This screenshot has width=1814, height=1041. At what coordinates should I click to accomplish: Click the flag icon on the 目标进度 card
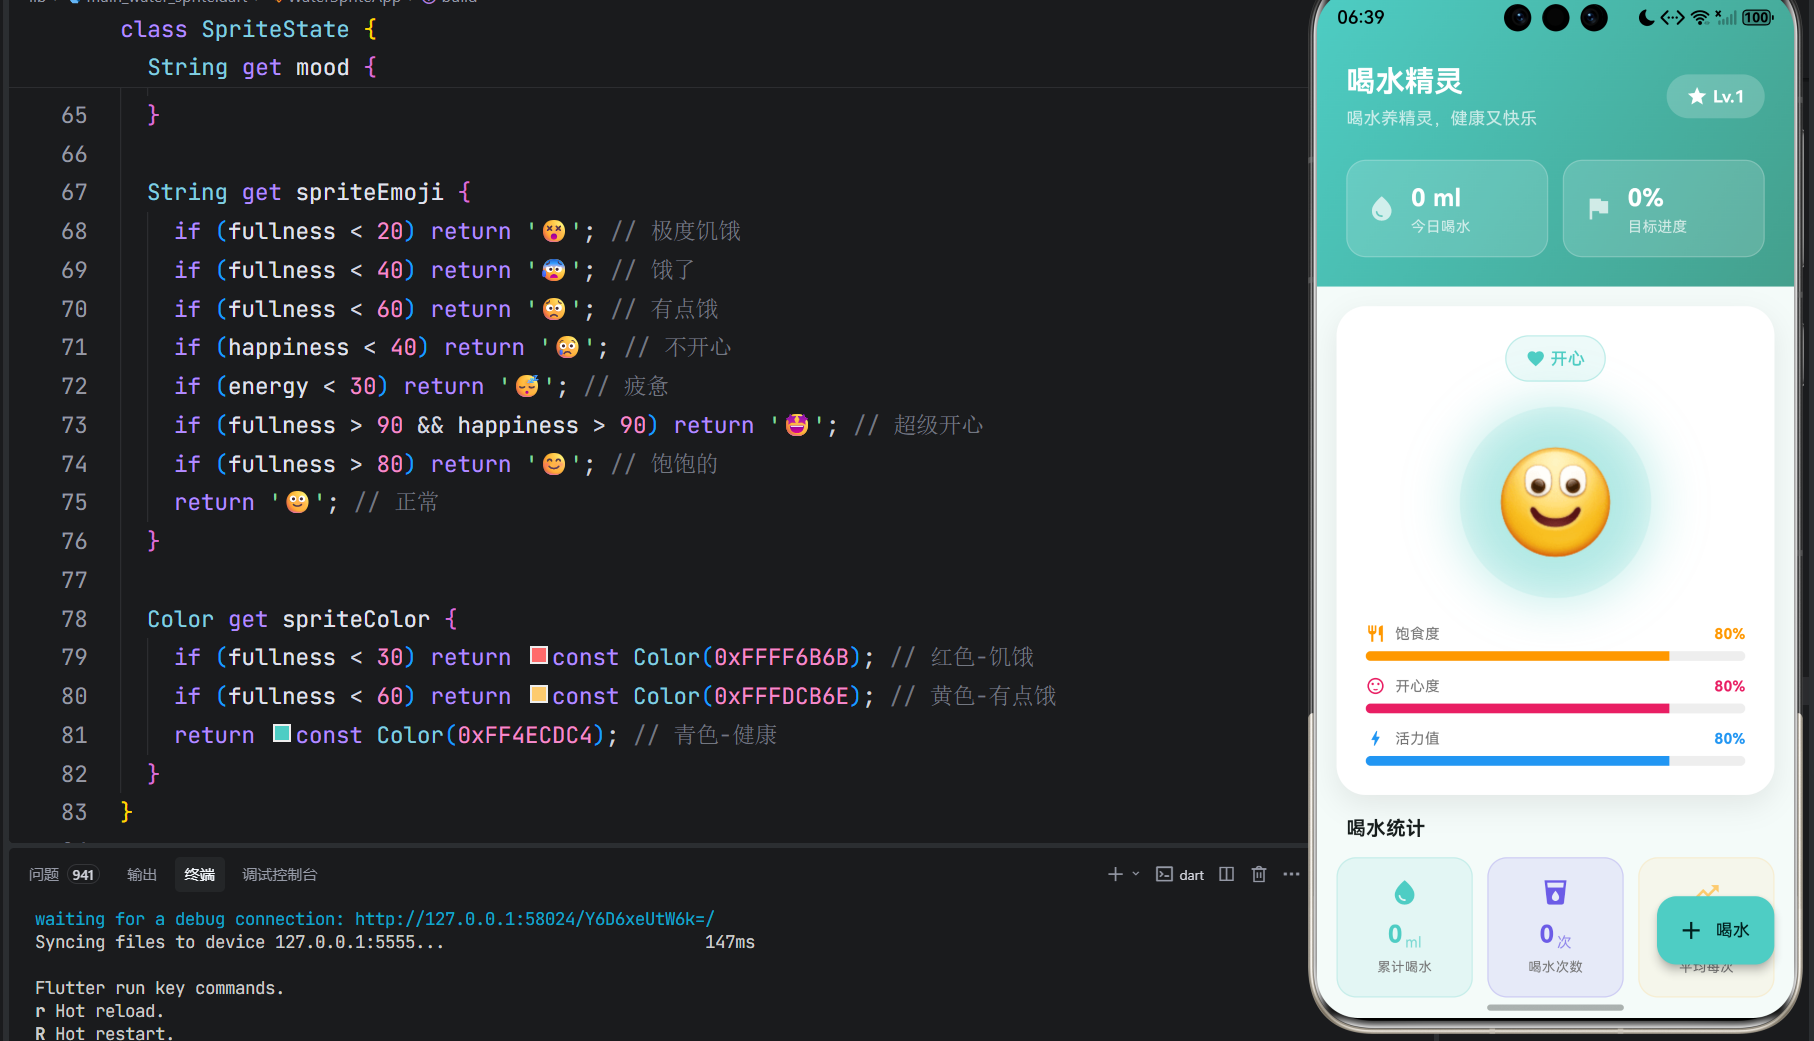[x=1599, y=208]
